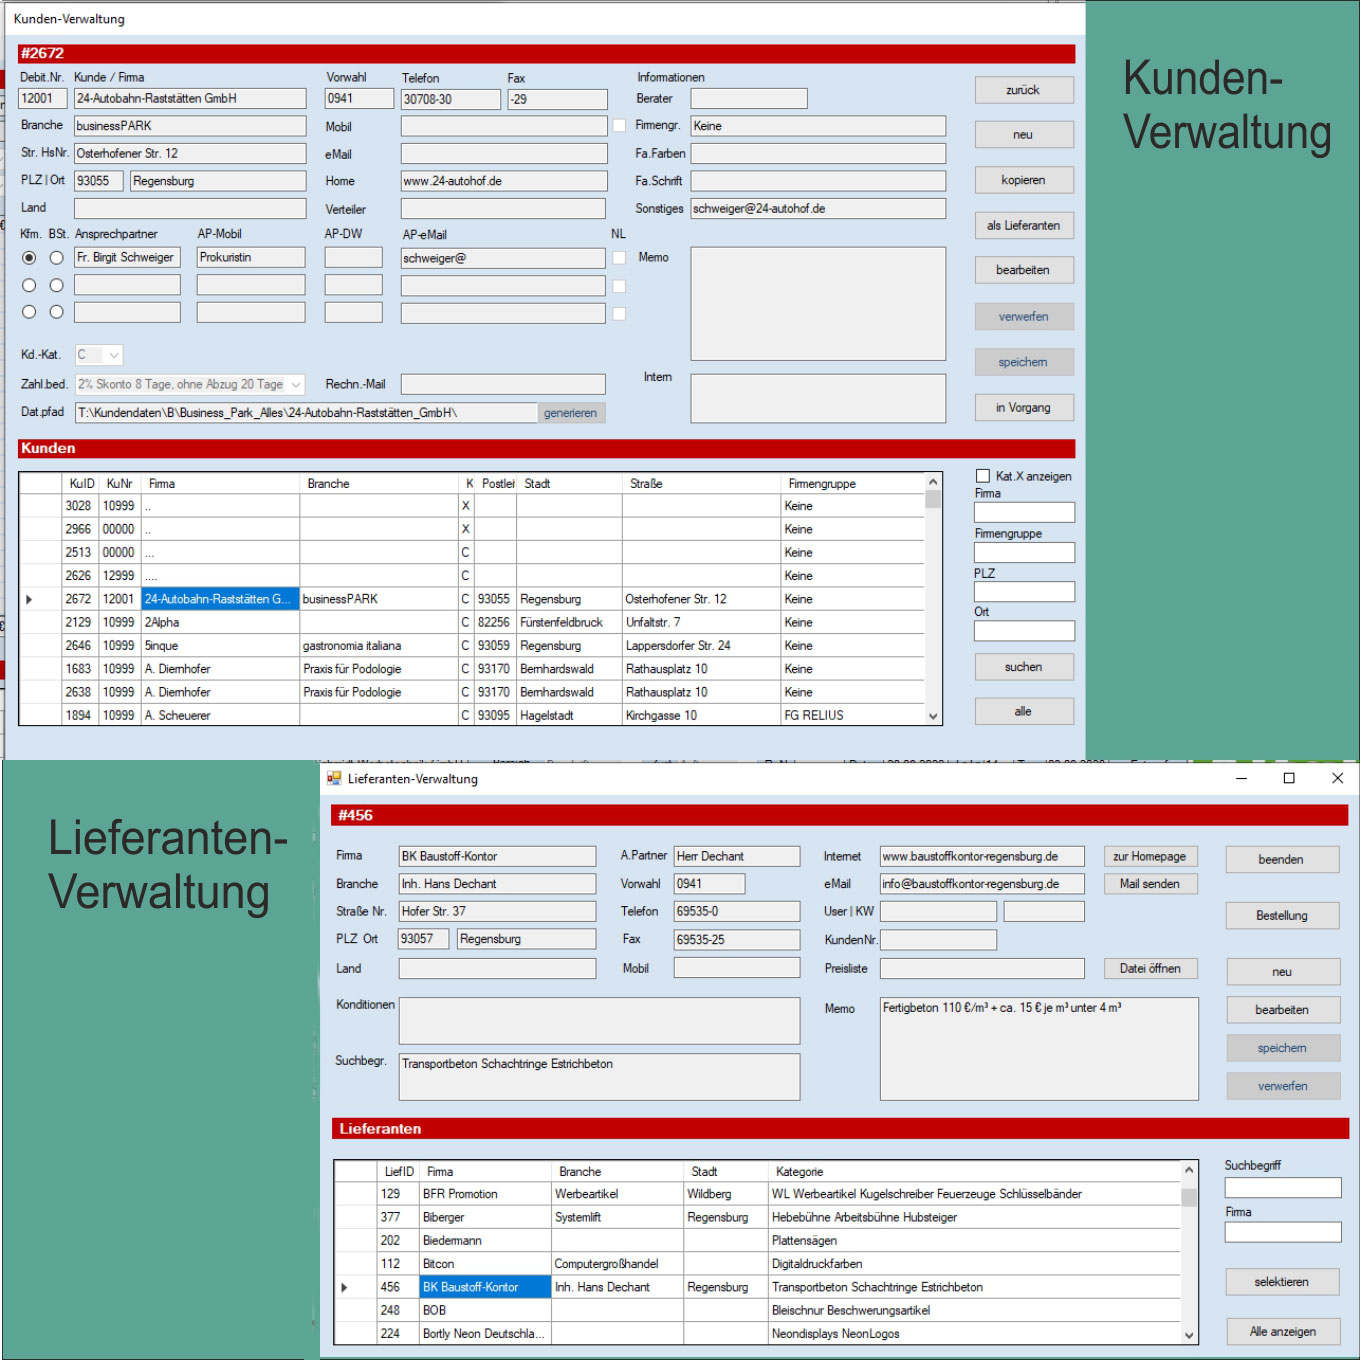Viewport: 1360px width, 1360px height.
Task: Enable the Kat.X anzeigen checkbox
Action: pyautogui.click(x=983, y=476)
